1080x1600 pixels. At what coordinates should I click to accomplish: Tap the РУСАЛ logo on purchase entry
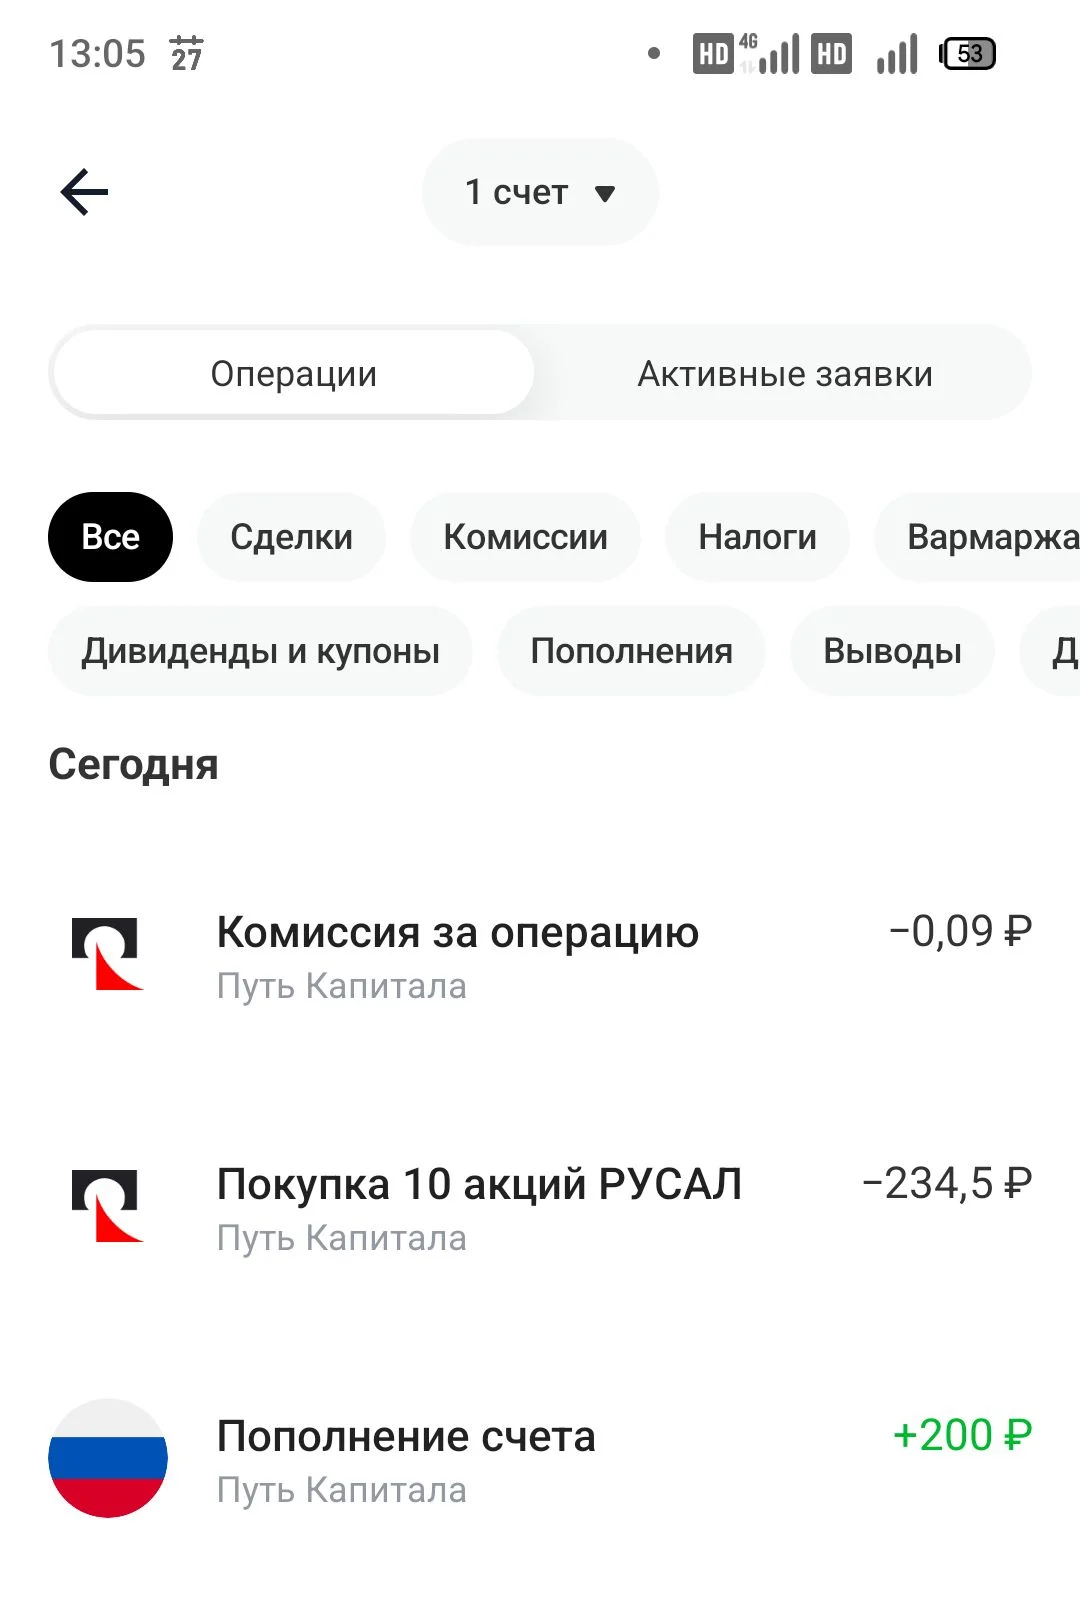coord(107,1206)
